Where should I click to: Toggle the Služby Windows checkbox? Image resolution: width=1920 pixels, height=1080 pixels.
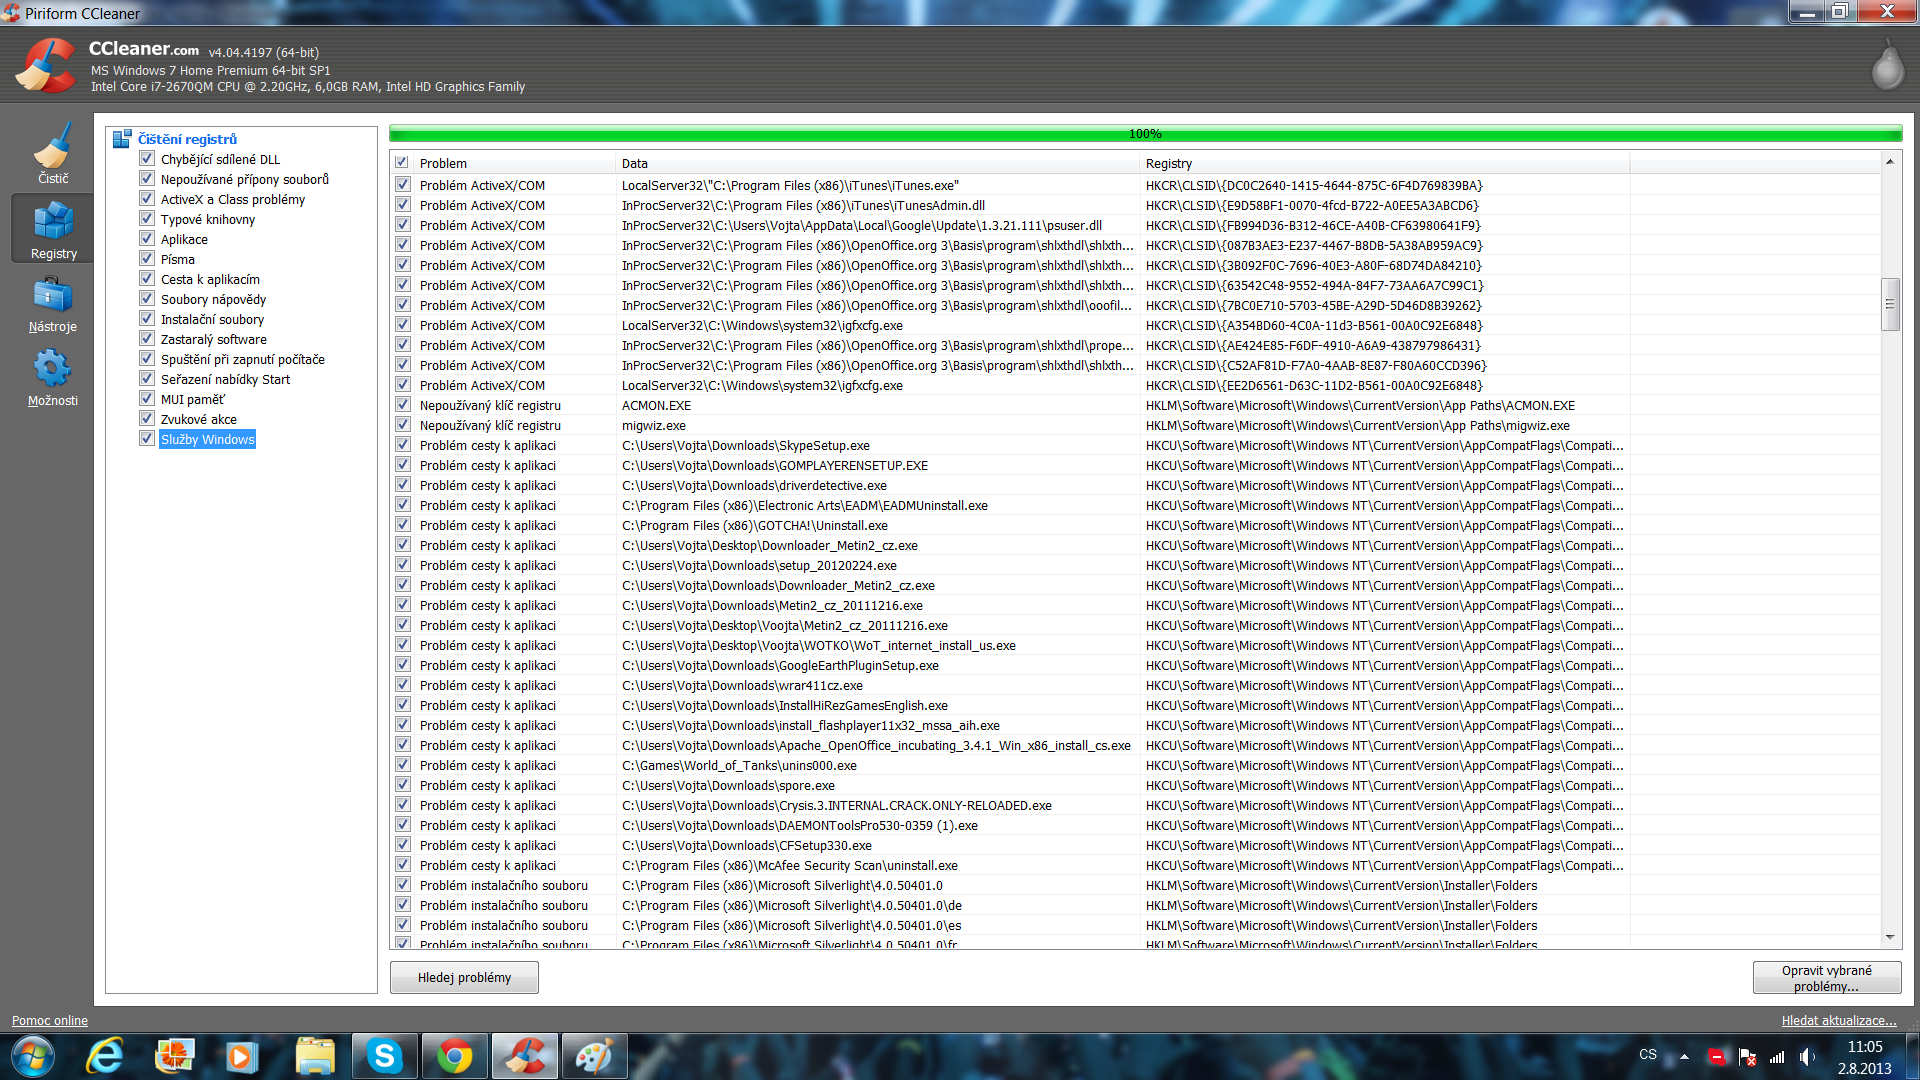point(147,439)
